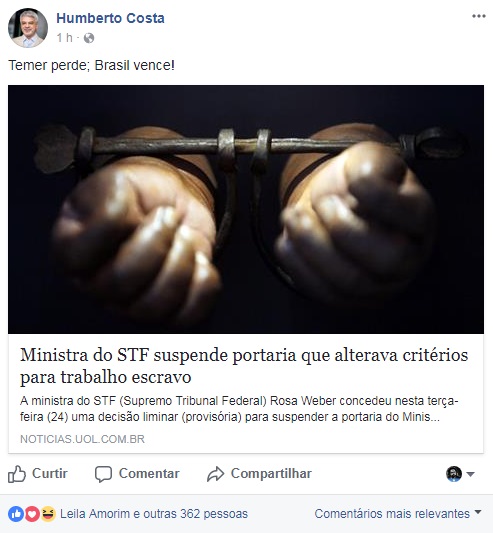
Task: Click the 1 h post timestamp
Action: [65, 38]
